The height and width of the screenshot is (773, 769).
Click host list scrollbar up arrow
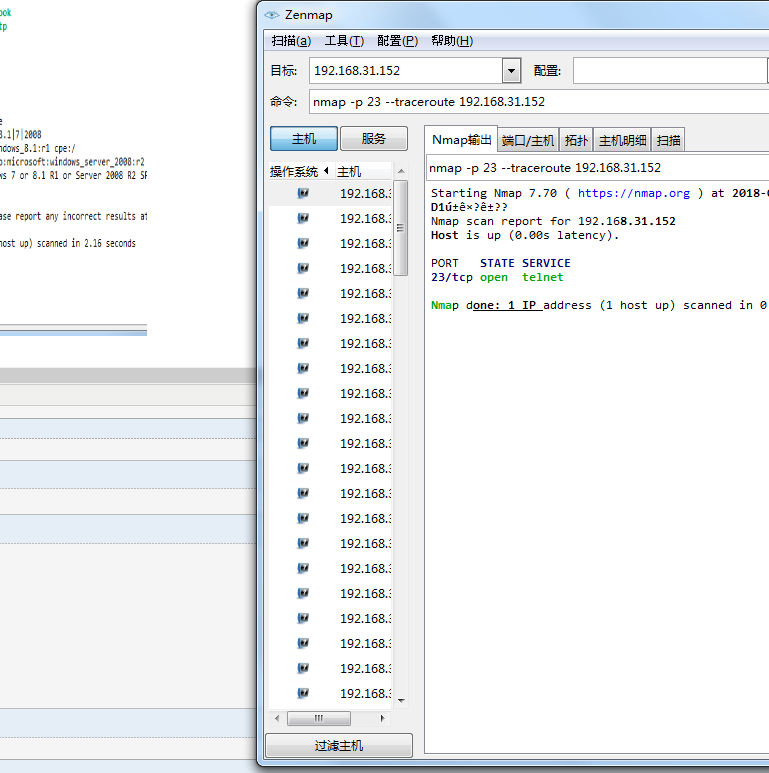401,171
